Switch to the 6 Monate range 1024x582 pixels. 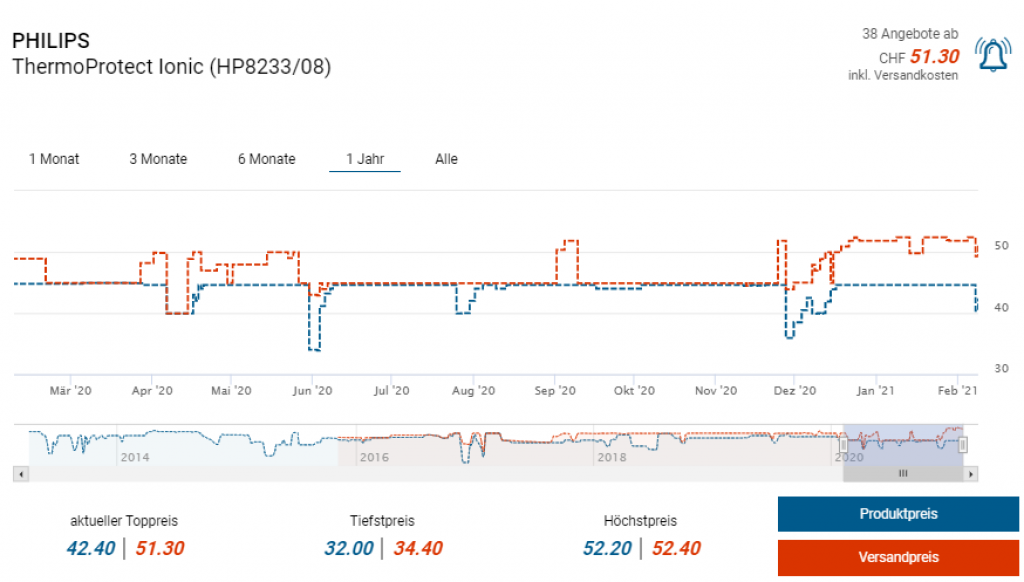pyautogui.click(x=266, y=159)
